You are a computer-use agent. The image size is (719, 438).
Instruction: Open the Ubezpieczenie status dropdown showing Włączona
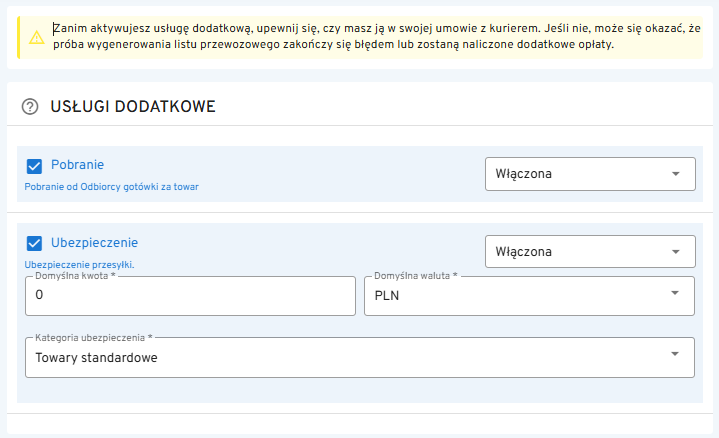pos(580,251)
